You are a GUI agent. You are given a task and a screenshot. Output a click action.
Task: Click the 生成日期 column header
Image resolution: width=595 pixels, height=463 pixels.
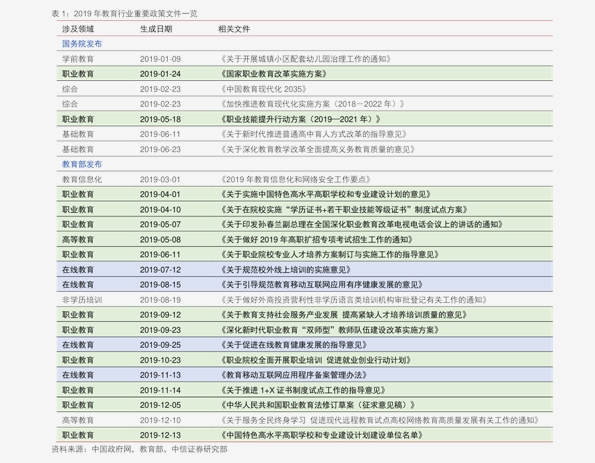[x=156, y=29]
